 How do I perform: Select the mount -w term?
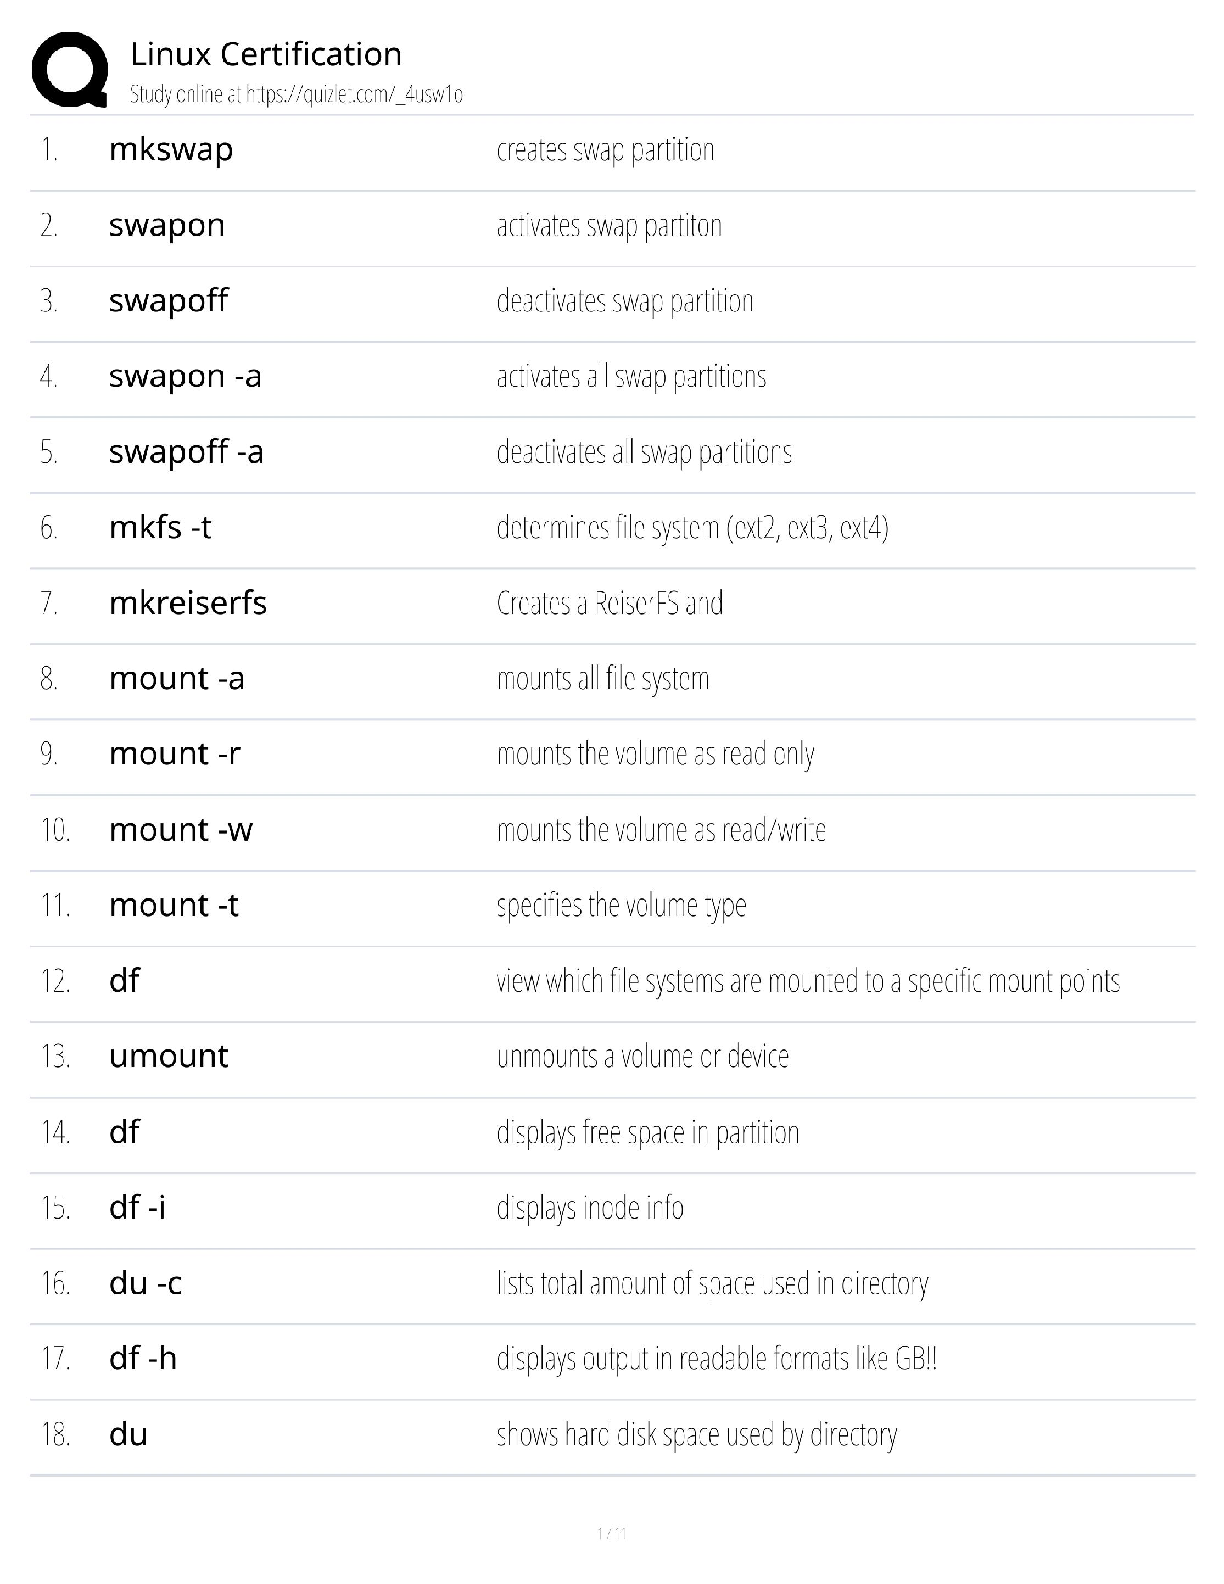[181, 830]
